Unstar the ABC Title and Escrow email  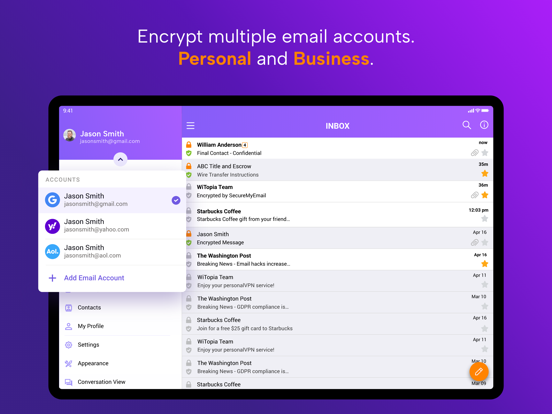(x=485, y=174)
